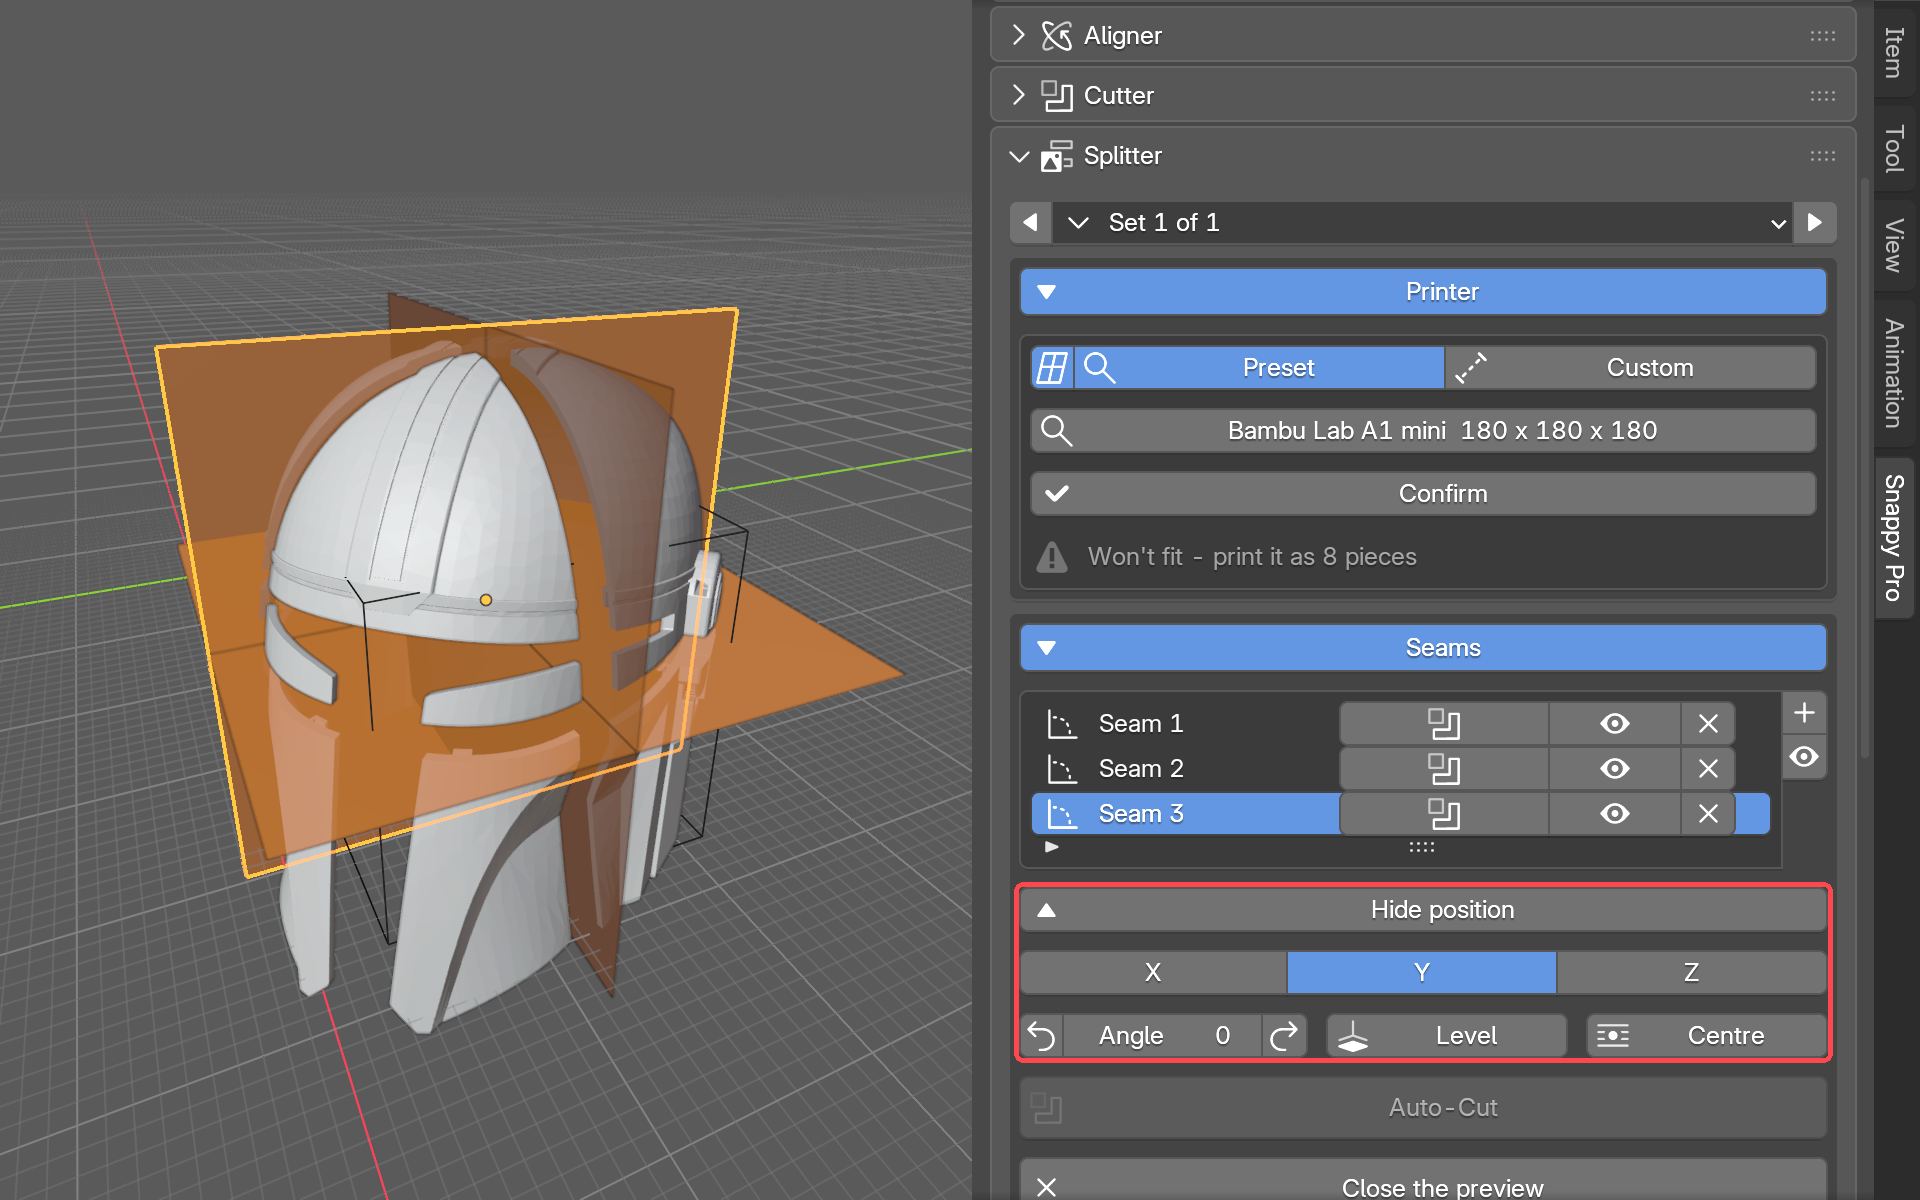Click the cut icon for Seam 3
Image resolution: width=1920 pixels, height=1200 pixels.
(1444, 814)
